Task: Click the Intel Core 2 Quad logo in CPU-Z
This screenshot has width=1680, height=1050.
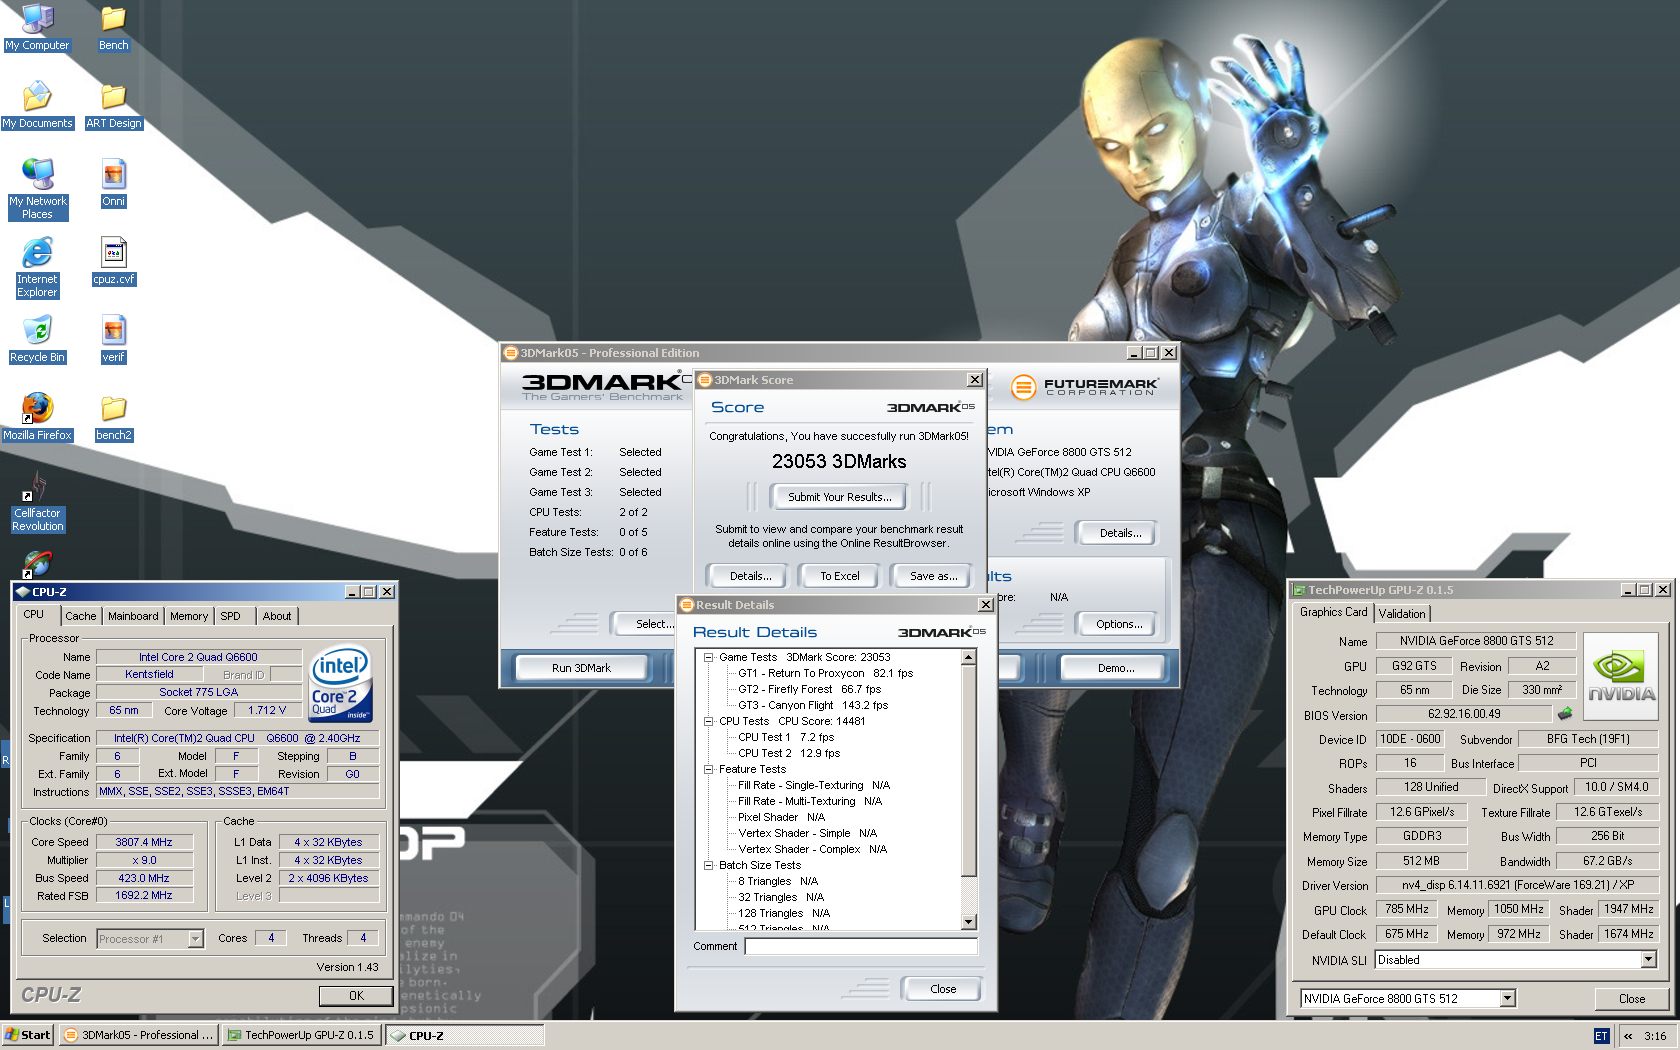Action: [341, 683]
